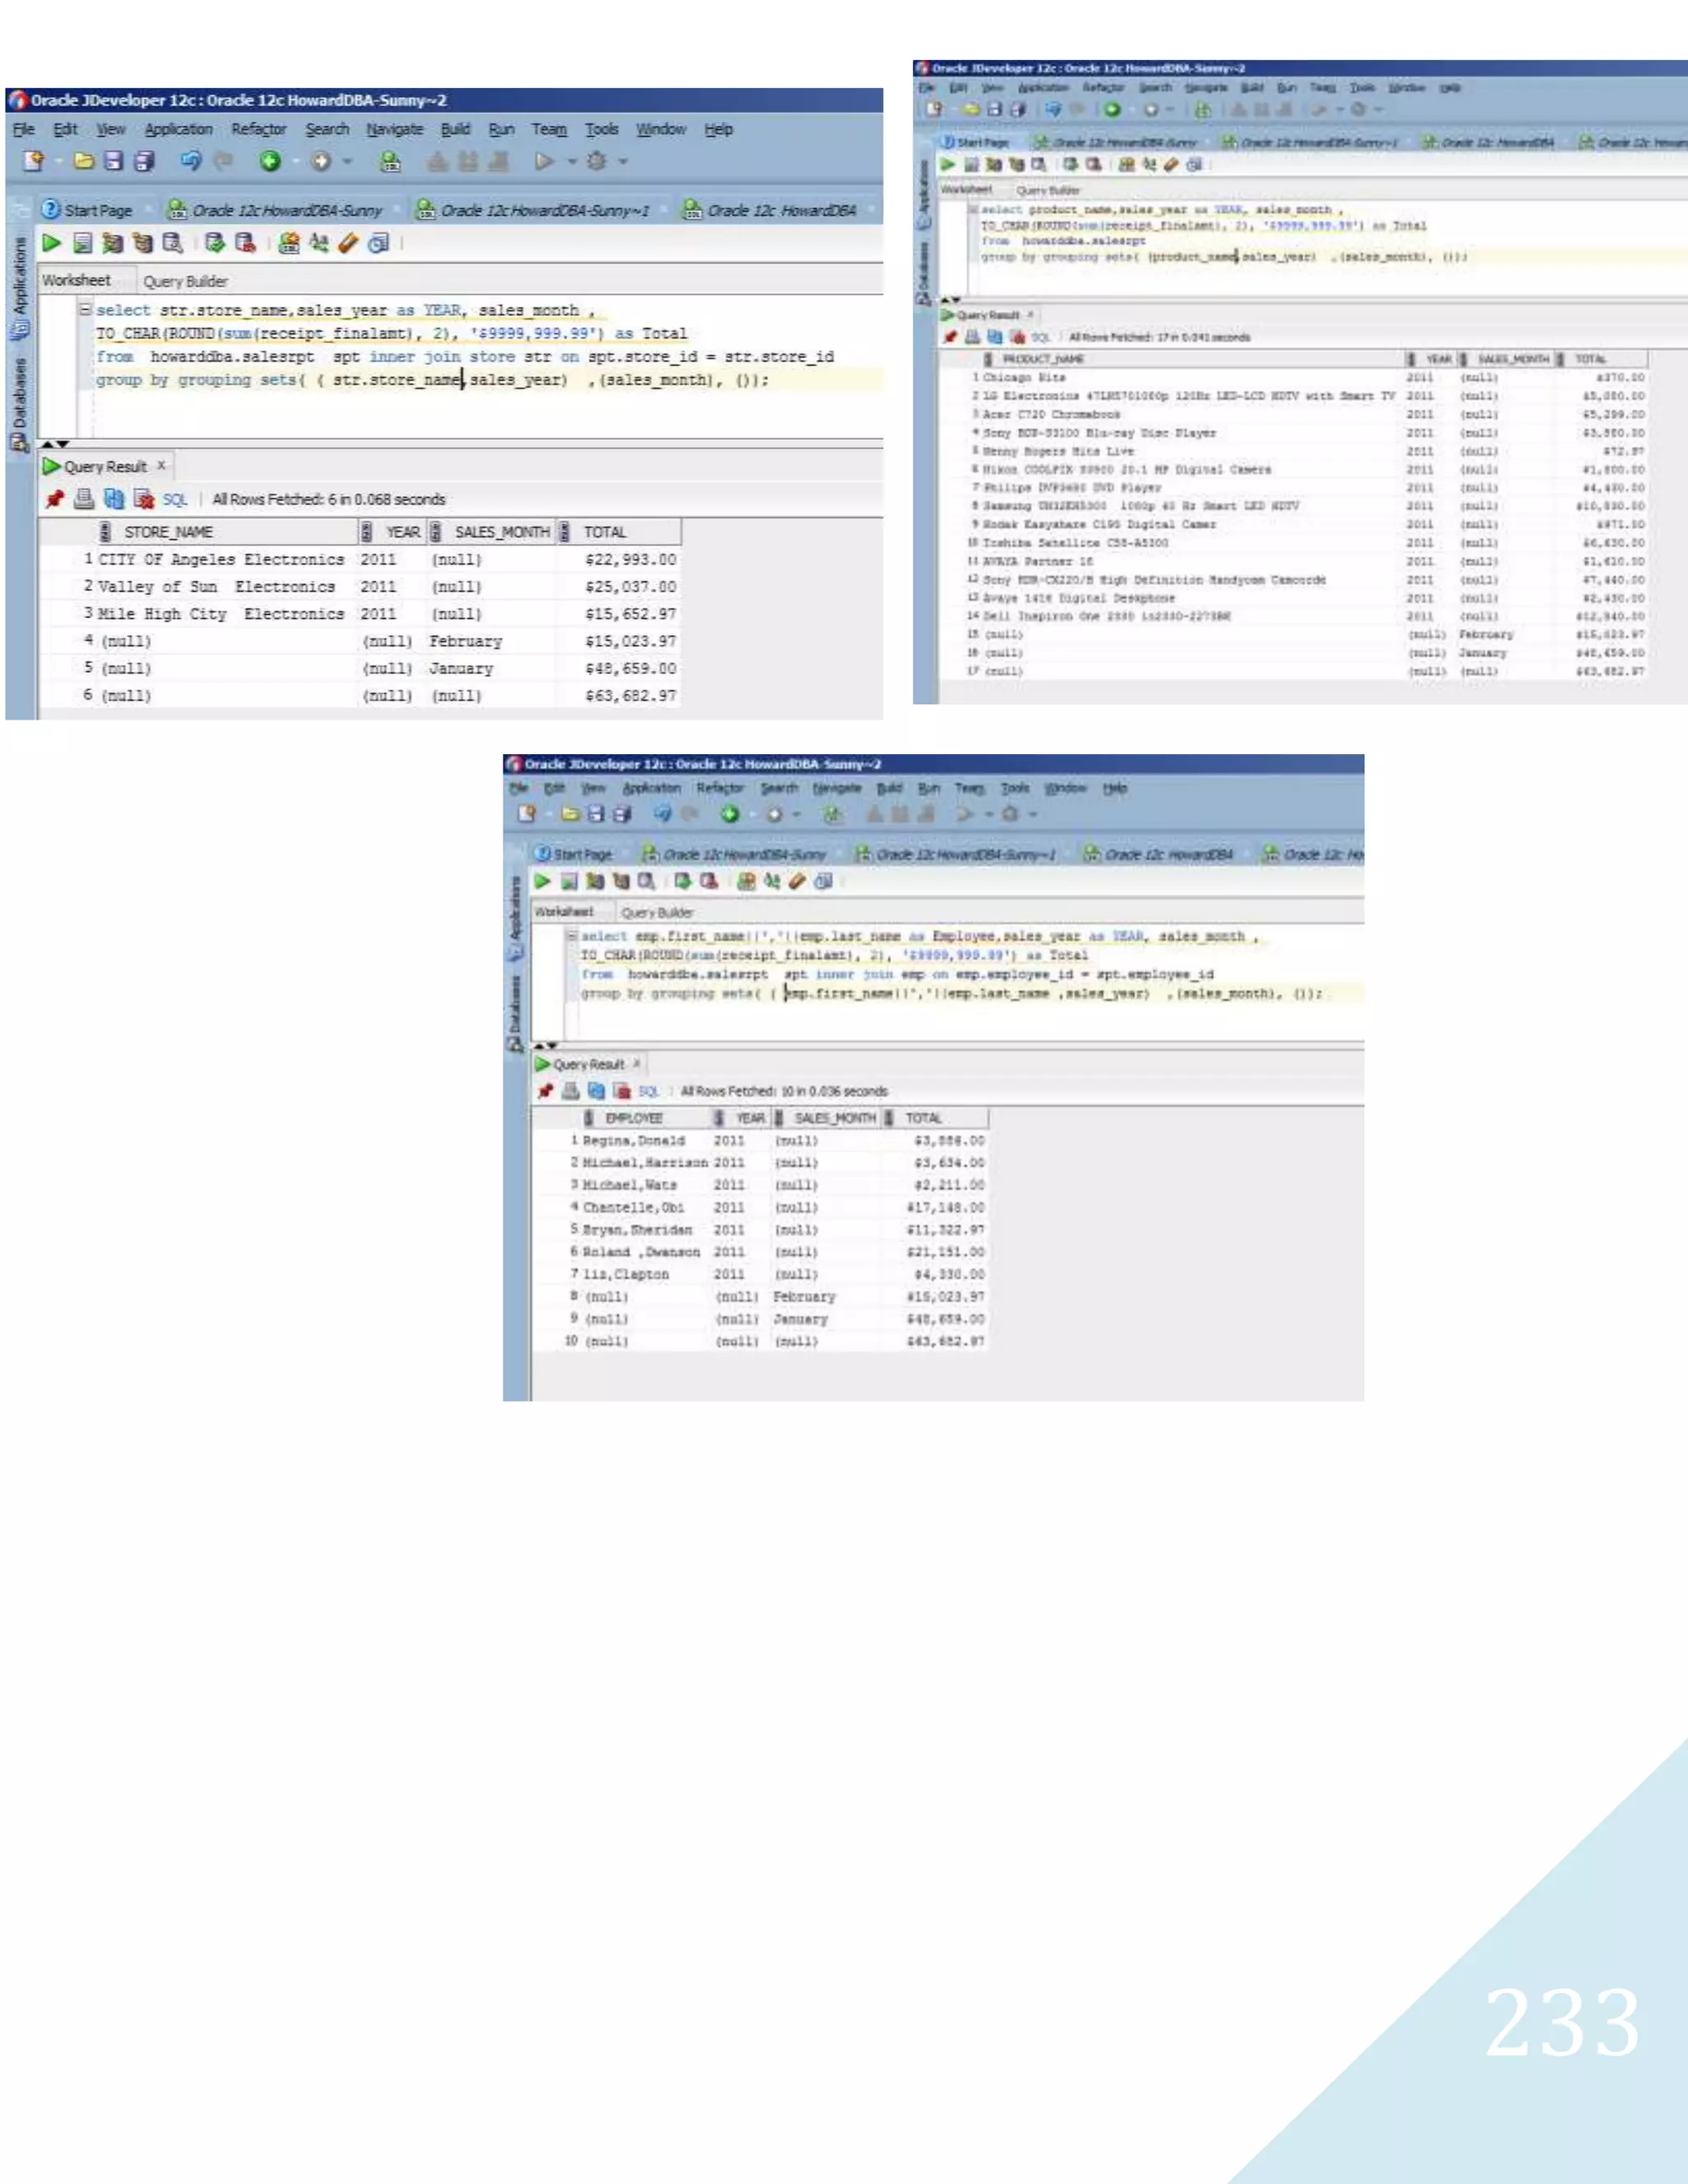This screenshot has width=1688, height=2184.
Task: Close the Query Result tab in employee query window
Action: pos(637,1063)
